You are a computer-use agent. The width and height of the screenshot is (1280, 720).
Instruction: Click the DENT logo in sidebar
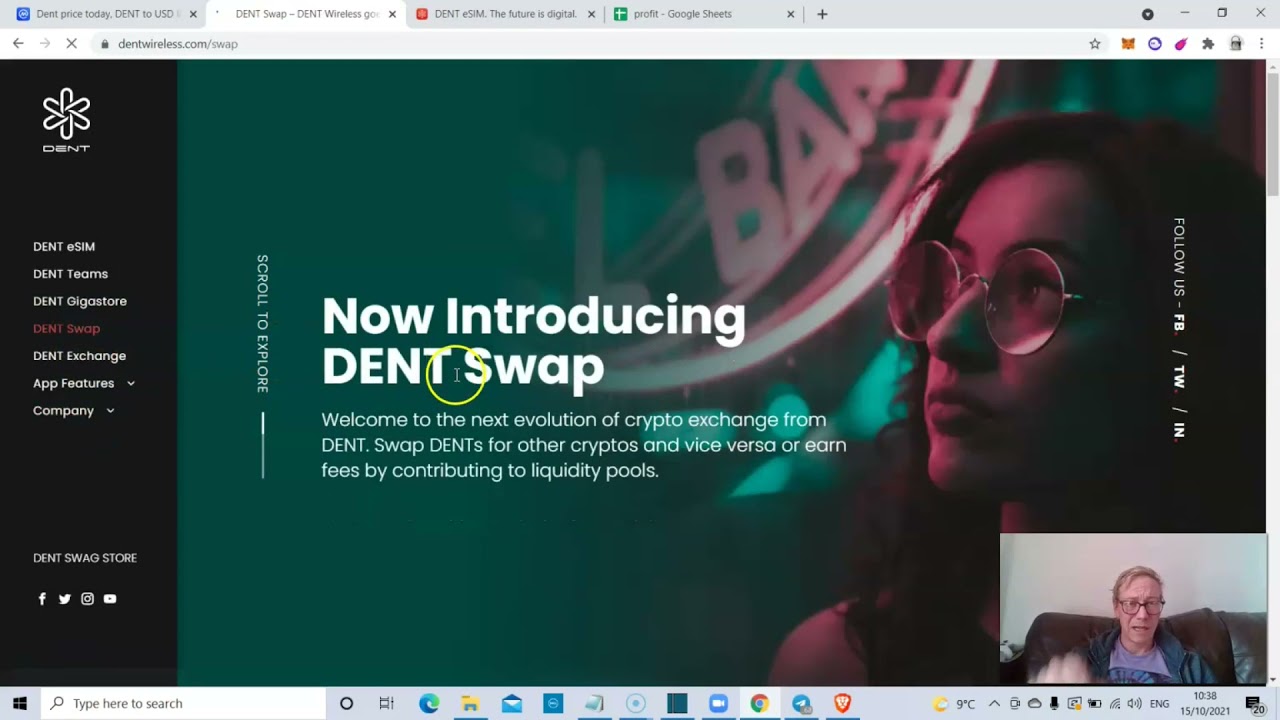[x=66, y=120]
